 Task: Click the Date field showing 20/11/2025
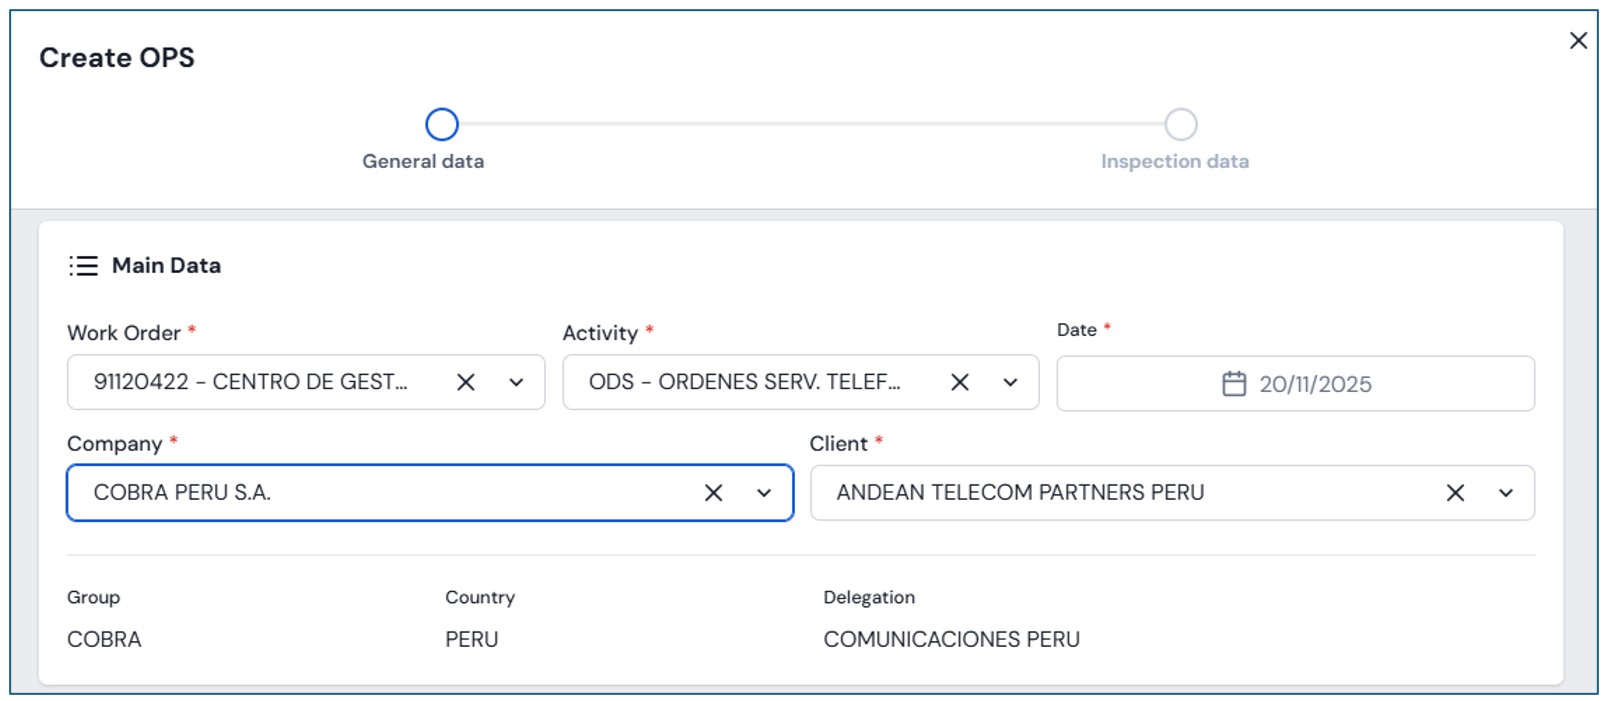[1315, 384]
